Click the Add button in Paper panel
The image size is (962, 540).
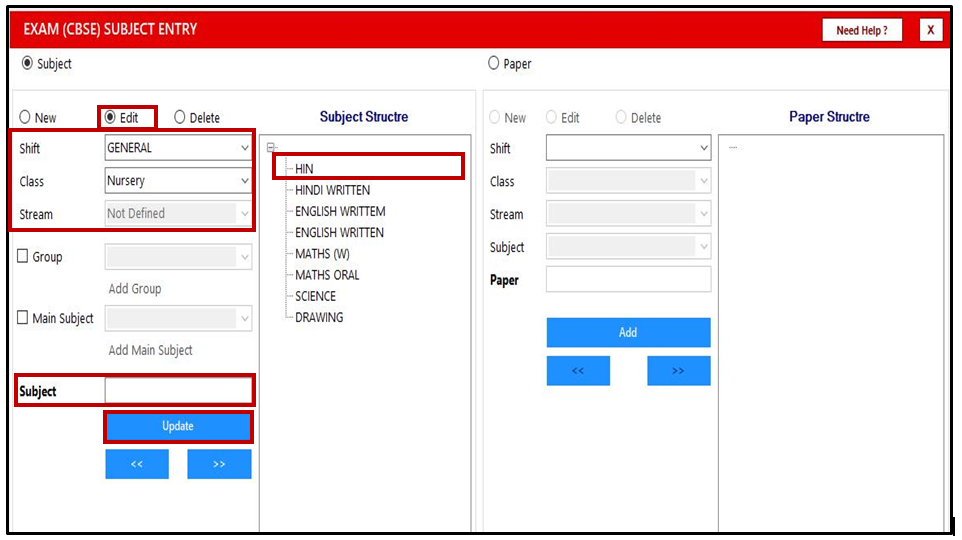click(x=628, y=333)
